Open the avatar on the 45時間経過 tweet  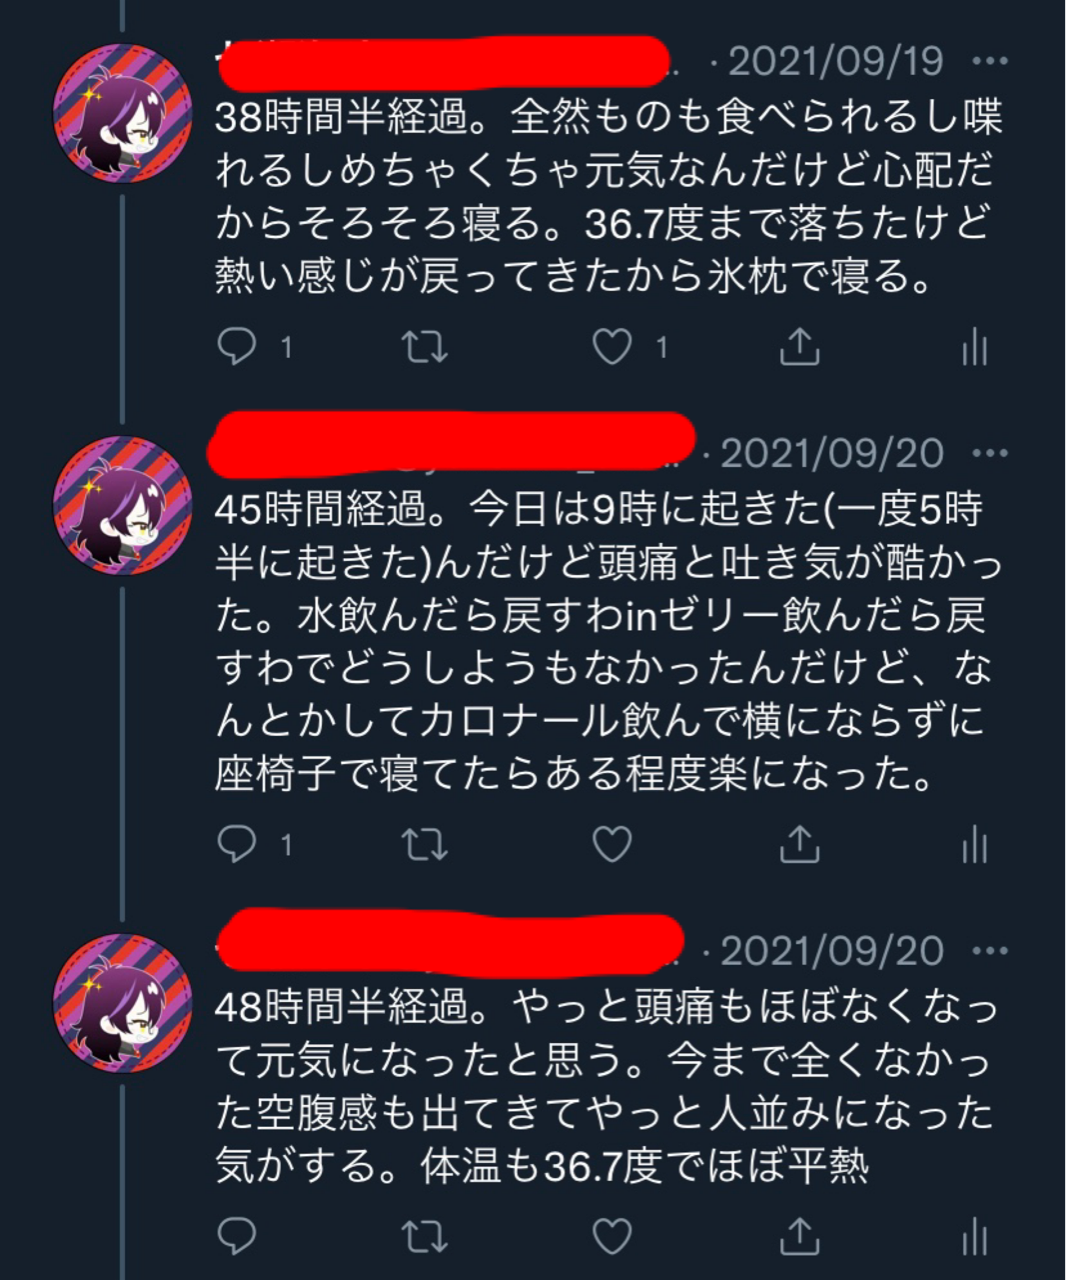coord(122,506)
